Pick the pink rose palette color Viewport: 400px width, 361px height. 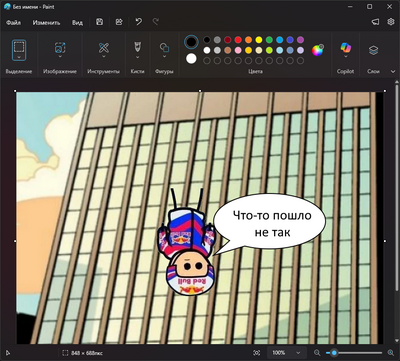[238, 50]
